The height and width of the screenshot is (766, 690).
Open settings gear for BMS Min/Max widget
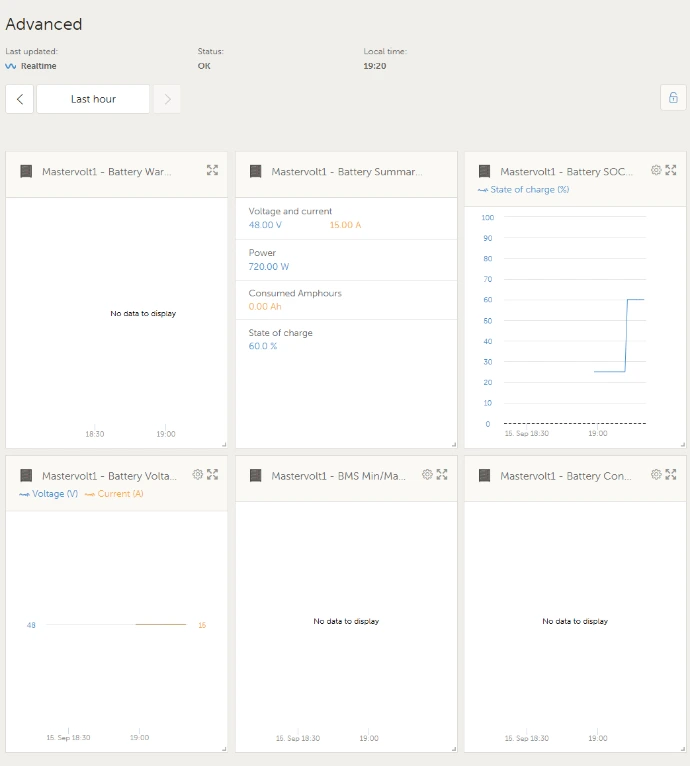(427, 475)
